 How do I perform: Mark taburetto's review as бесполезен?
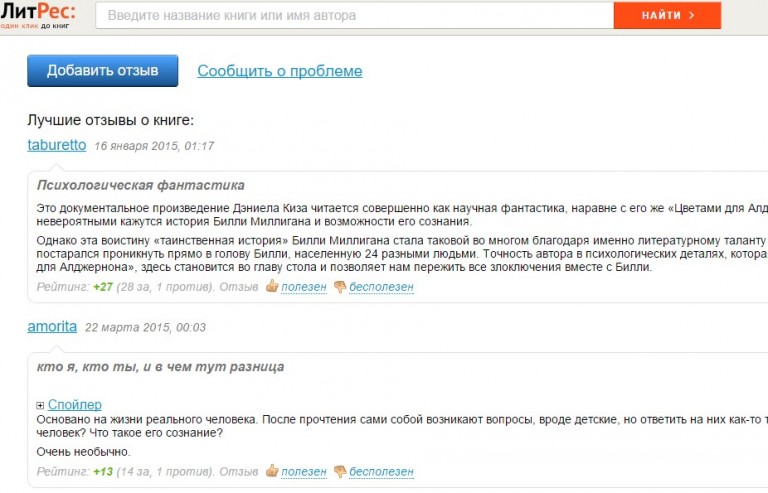tap(381, 287)
